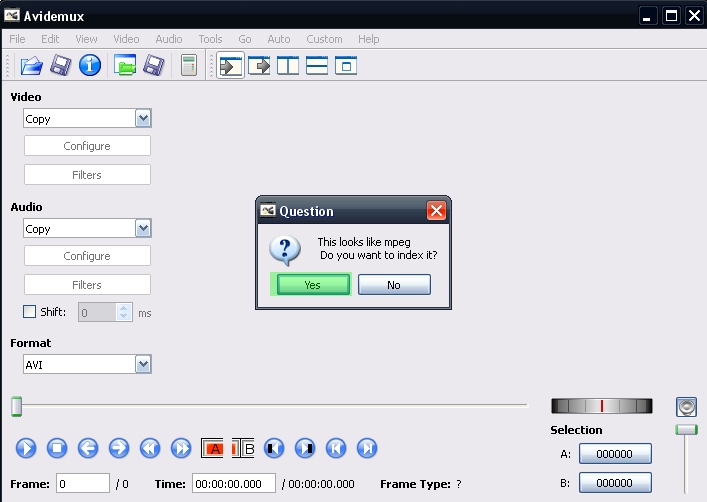Open the Tools menu

[210, 39]
